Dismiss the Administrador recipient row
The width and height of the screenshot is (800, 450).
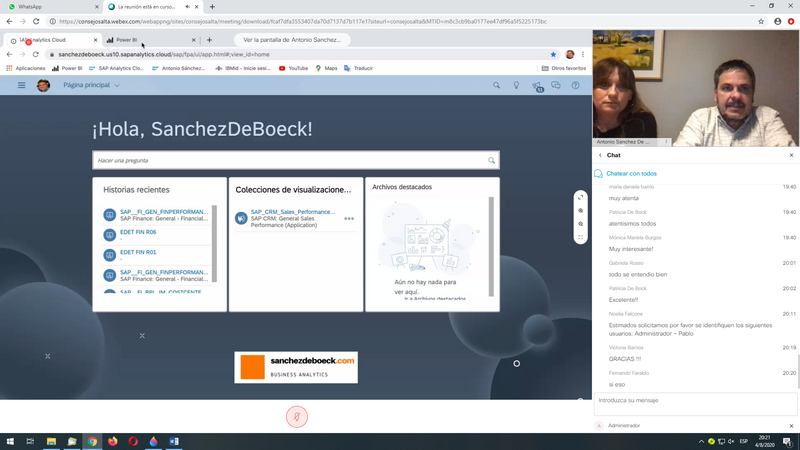point(791,426)
